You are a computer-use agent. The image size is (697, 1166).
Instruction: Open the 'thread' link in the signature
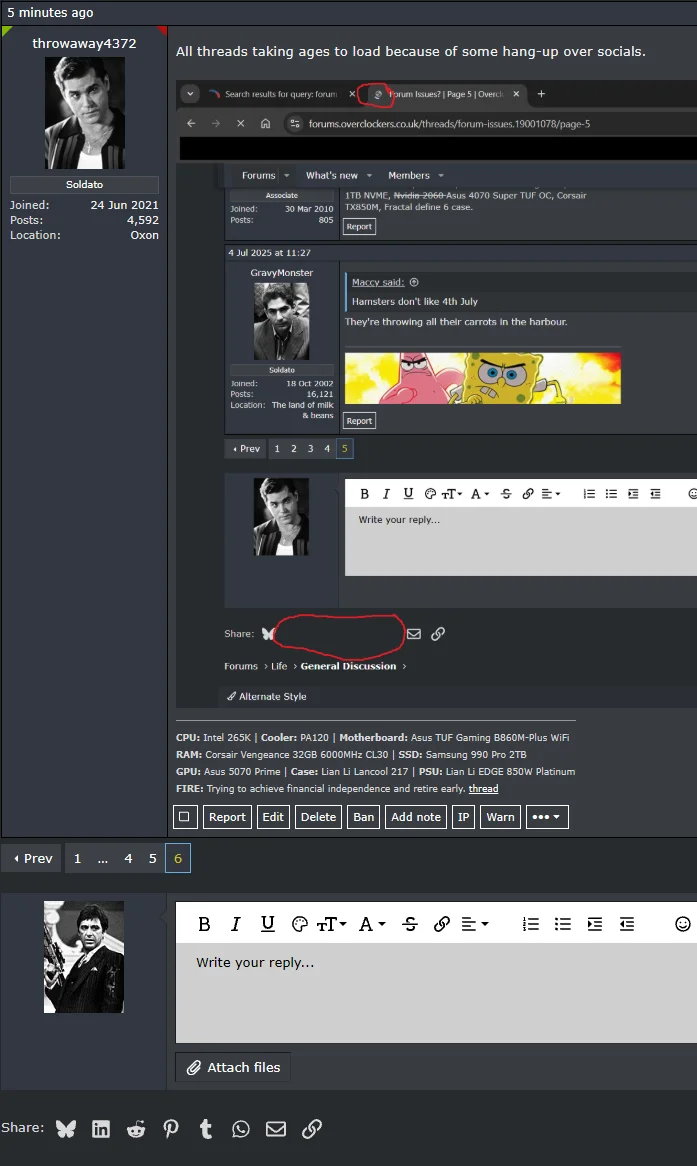click(x=484, y=788)
